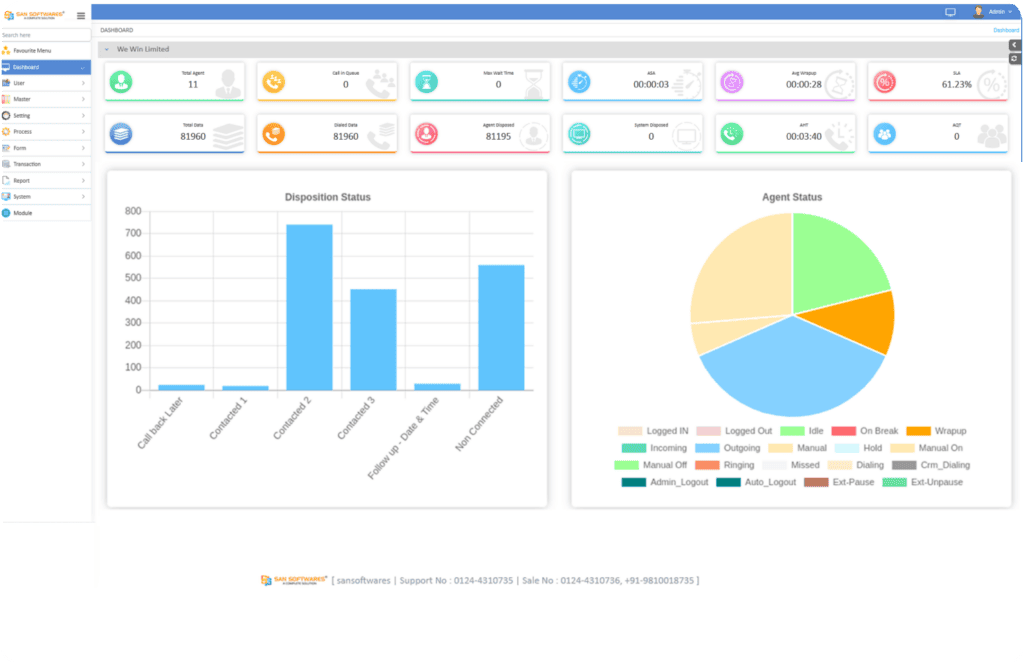This screenshot has width=1024, height=663.
Task: Click the Admin avatar icon
Action: (978, 12)
